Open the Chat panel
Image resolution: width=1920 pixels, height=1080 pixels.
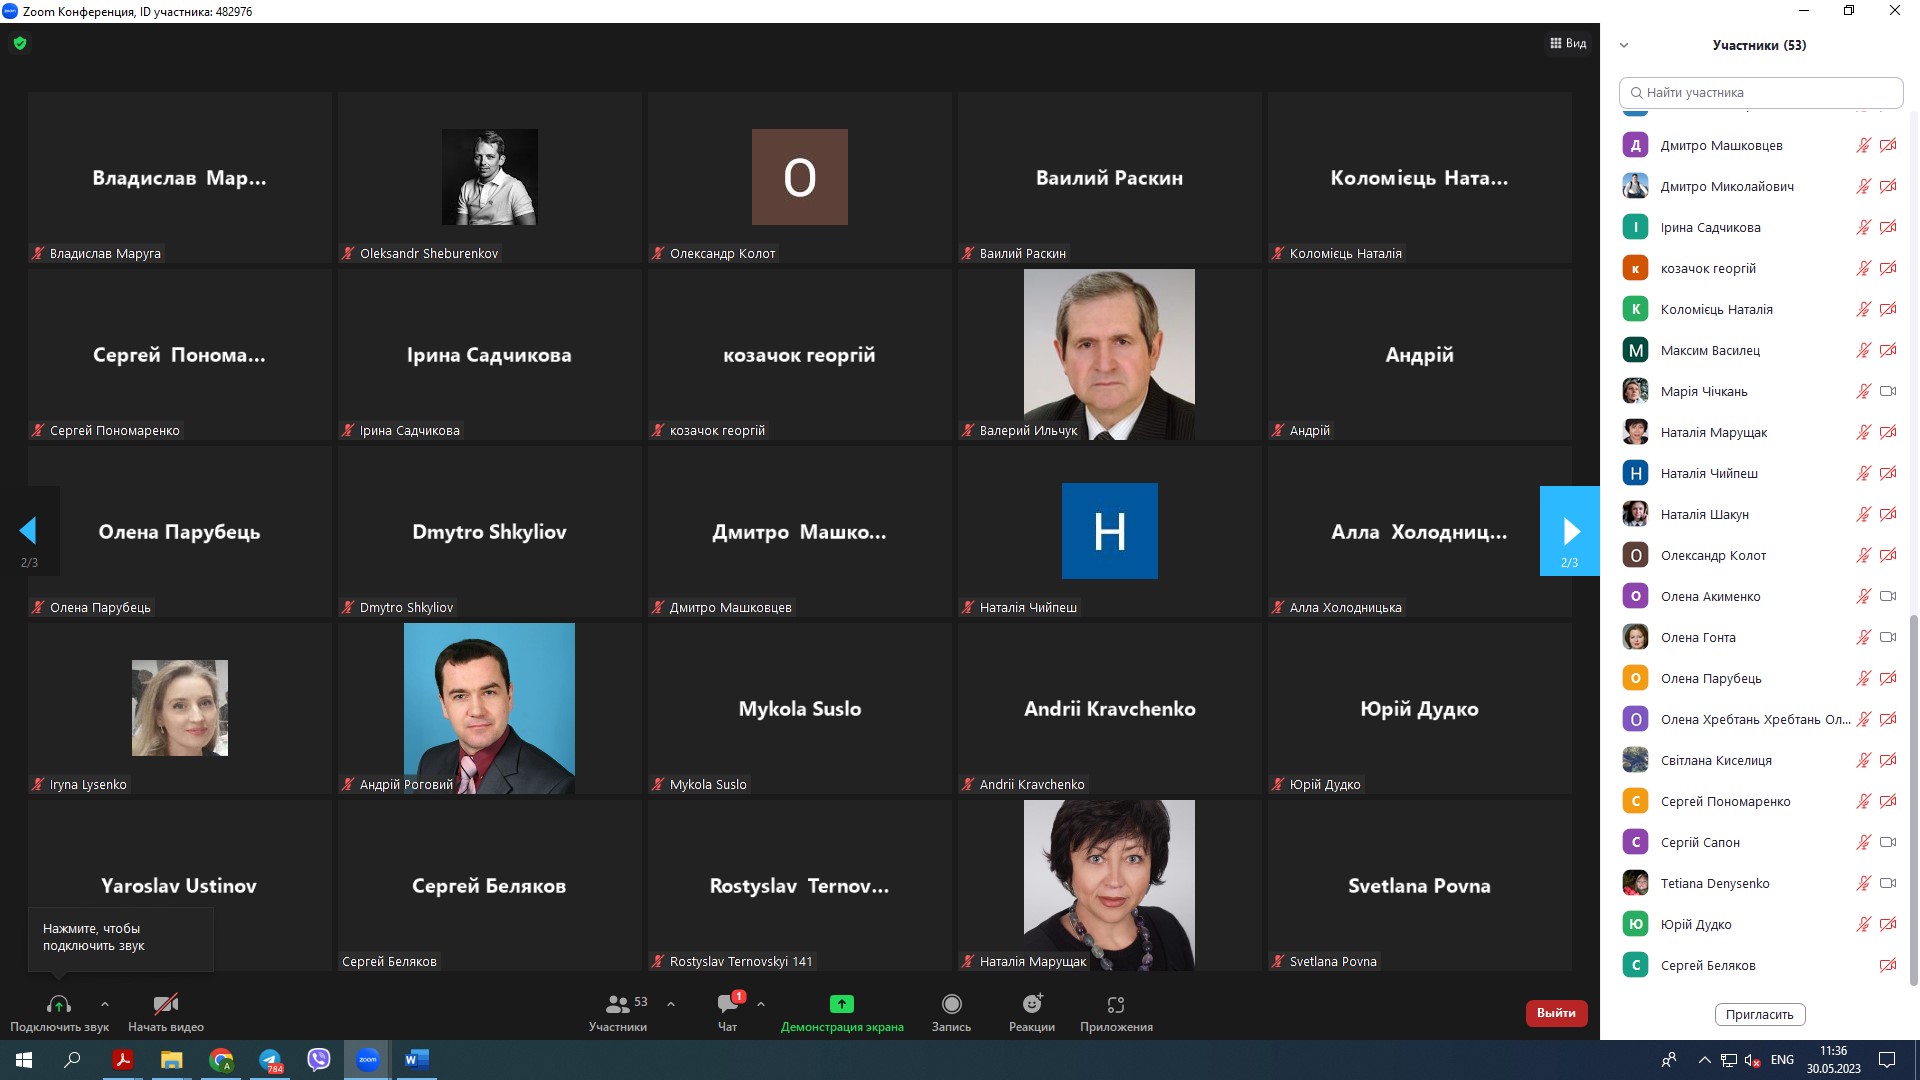pyautogui.click(x=728, y=1004)
